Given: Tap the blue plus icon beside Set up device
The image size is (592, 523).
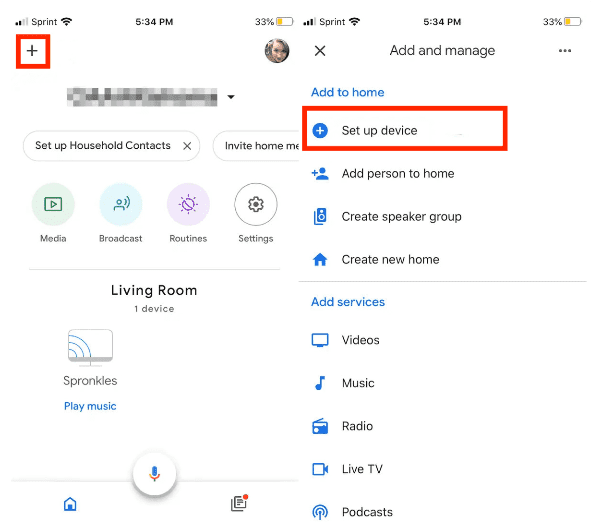Looking at the screenshot, I should pyautogui.click(x=320, y=131).
